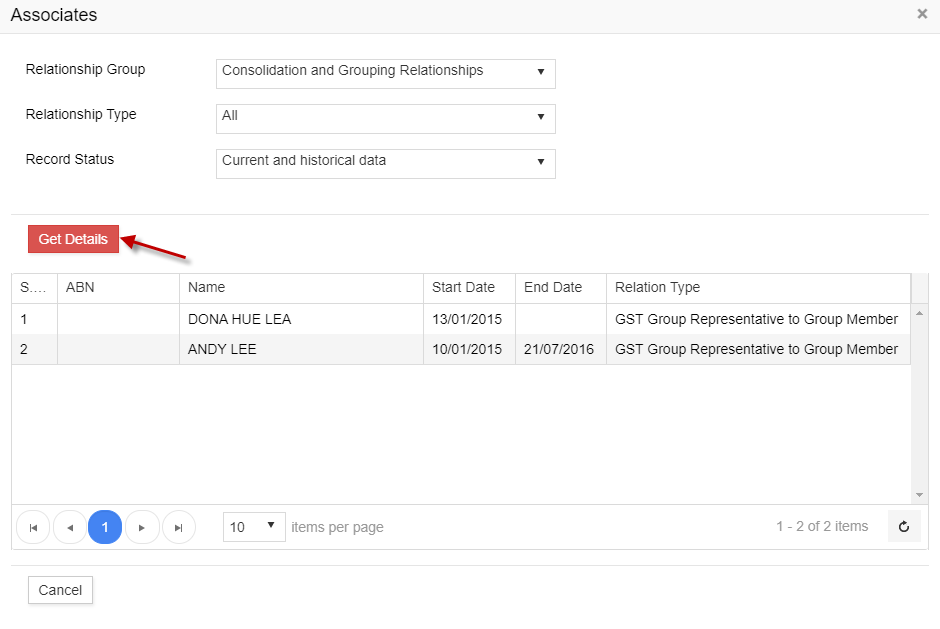The image size is (940, 629).
Task: Go to first page of results
Action: [33, 527]
